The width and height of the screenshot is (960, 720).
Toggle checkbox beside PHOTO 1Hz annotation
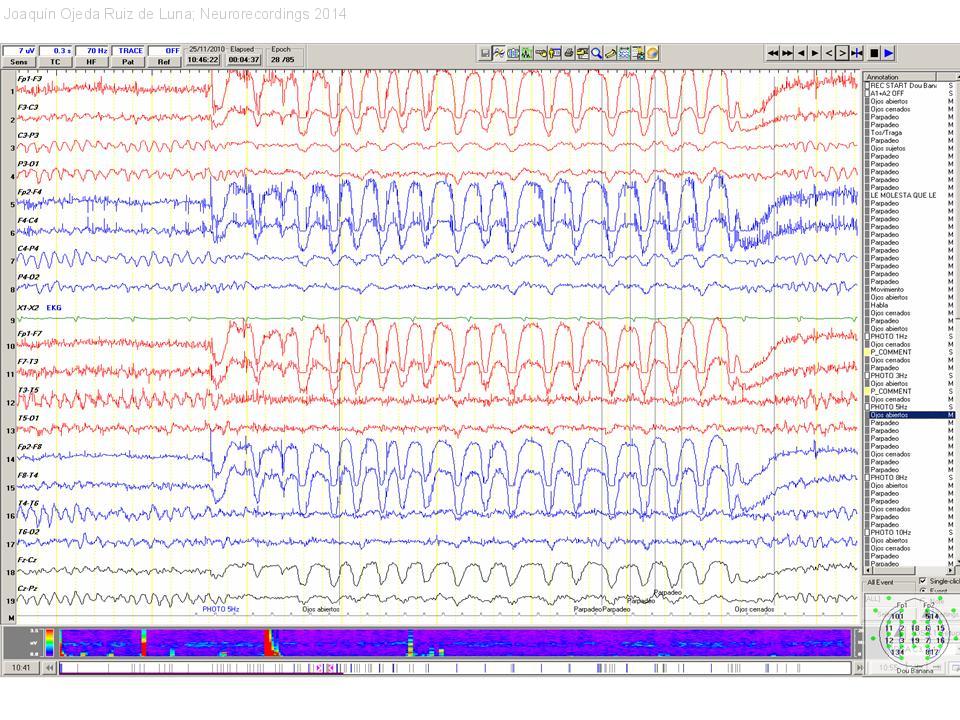(867, 336)
